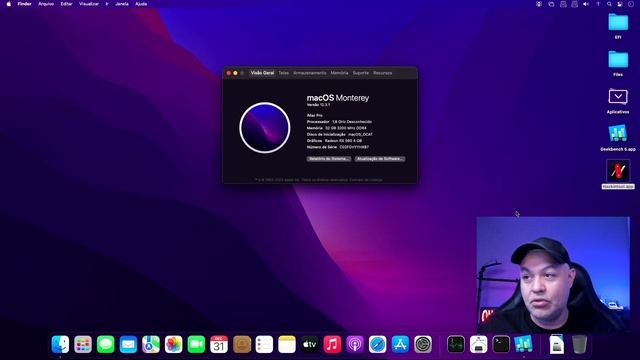Click the Número de Série row
The width and height of the screenshot is (640, 360).
[338, 147]
